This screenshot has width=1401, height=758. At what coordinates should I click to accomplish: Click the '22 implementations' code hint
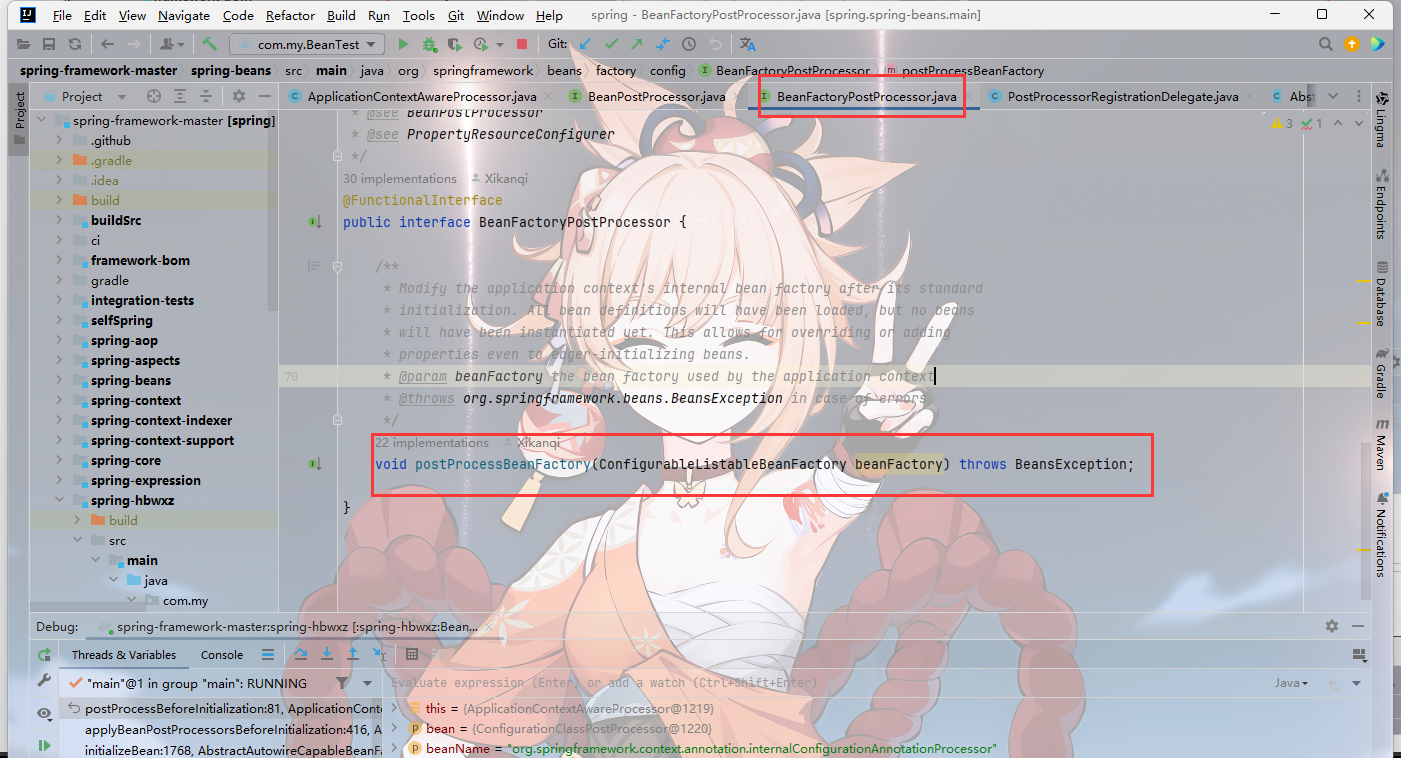(x=432, y=443)
